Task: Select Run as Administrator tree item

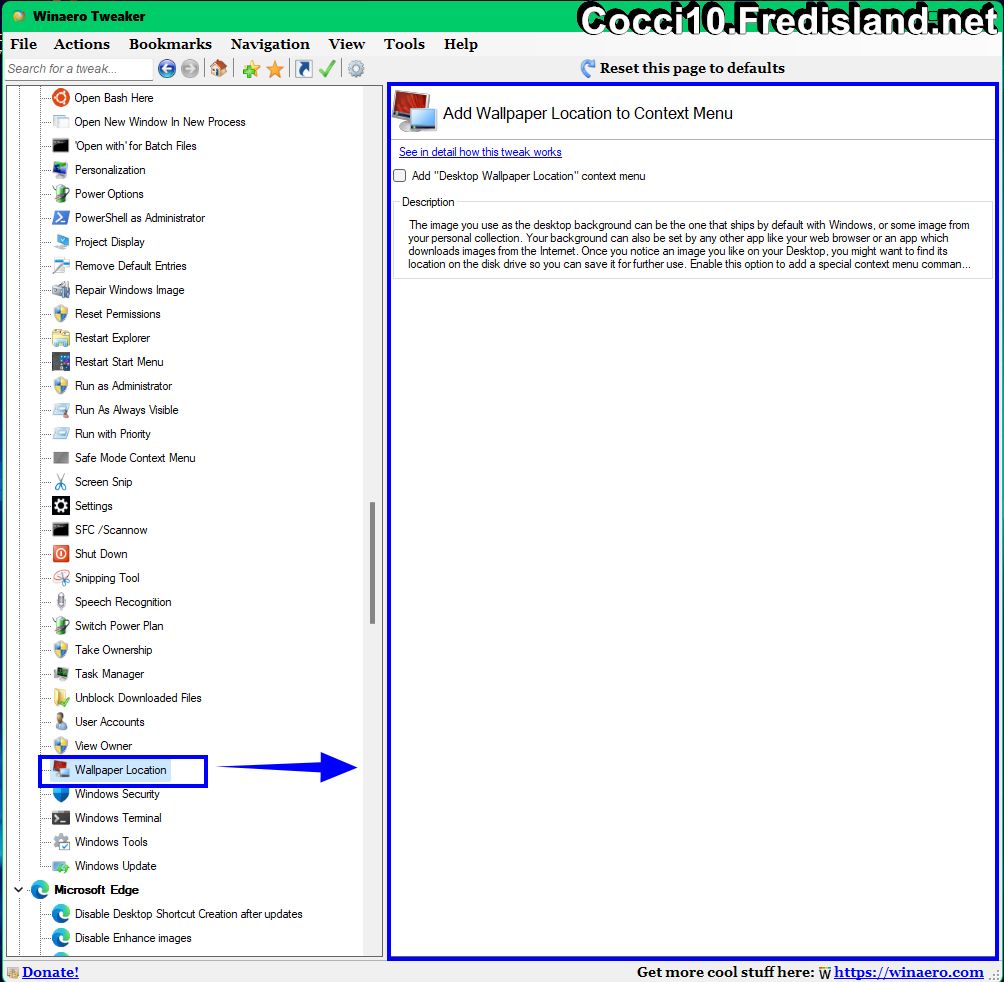Action: coord(124,386)
